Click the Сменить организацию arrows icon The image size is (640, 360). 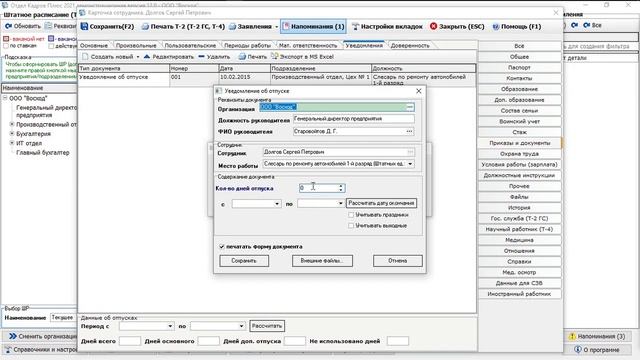point(13,336)
